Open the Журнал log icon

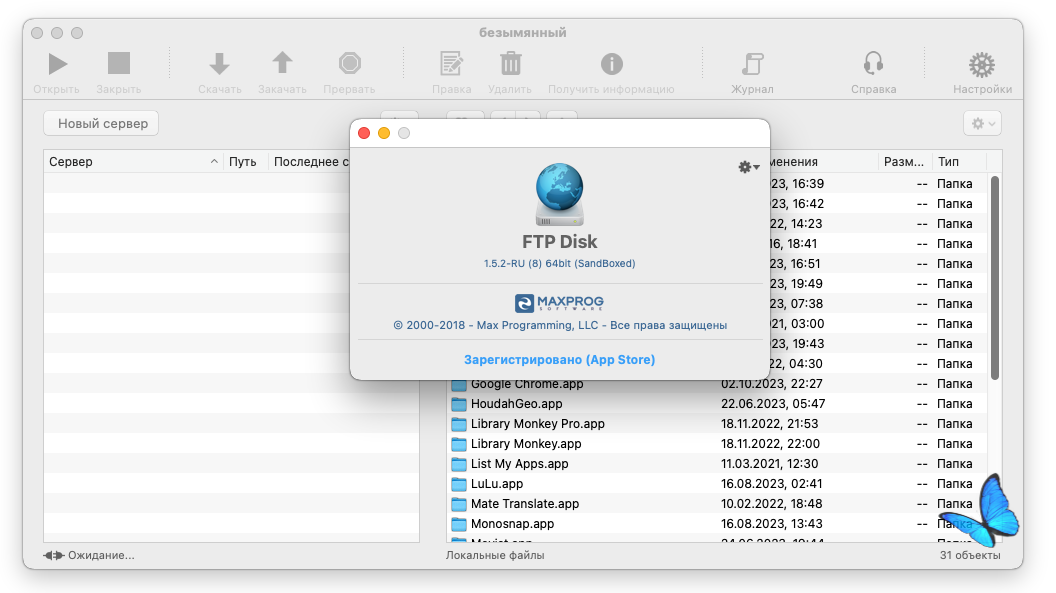coord(752,64)
